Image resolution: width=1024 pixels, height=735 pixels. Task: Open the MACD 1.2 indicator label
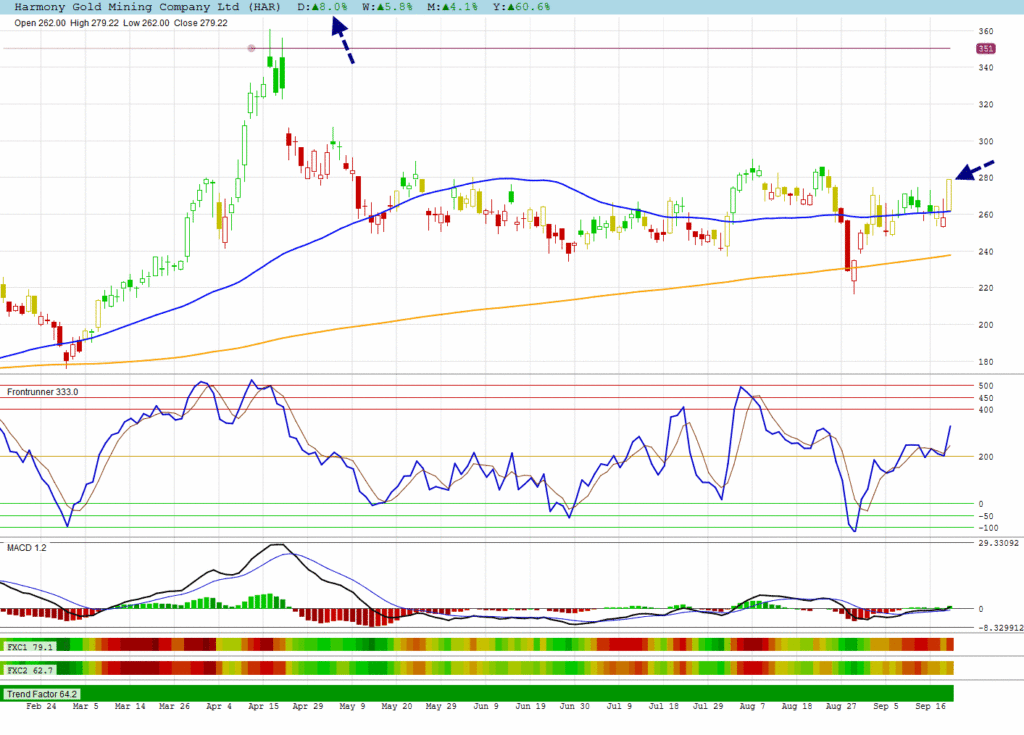coord(26,548)
